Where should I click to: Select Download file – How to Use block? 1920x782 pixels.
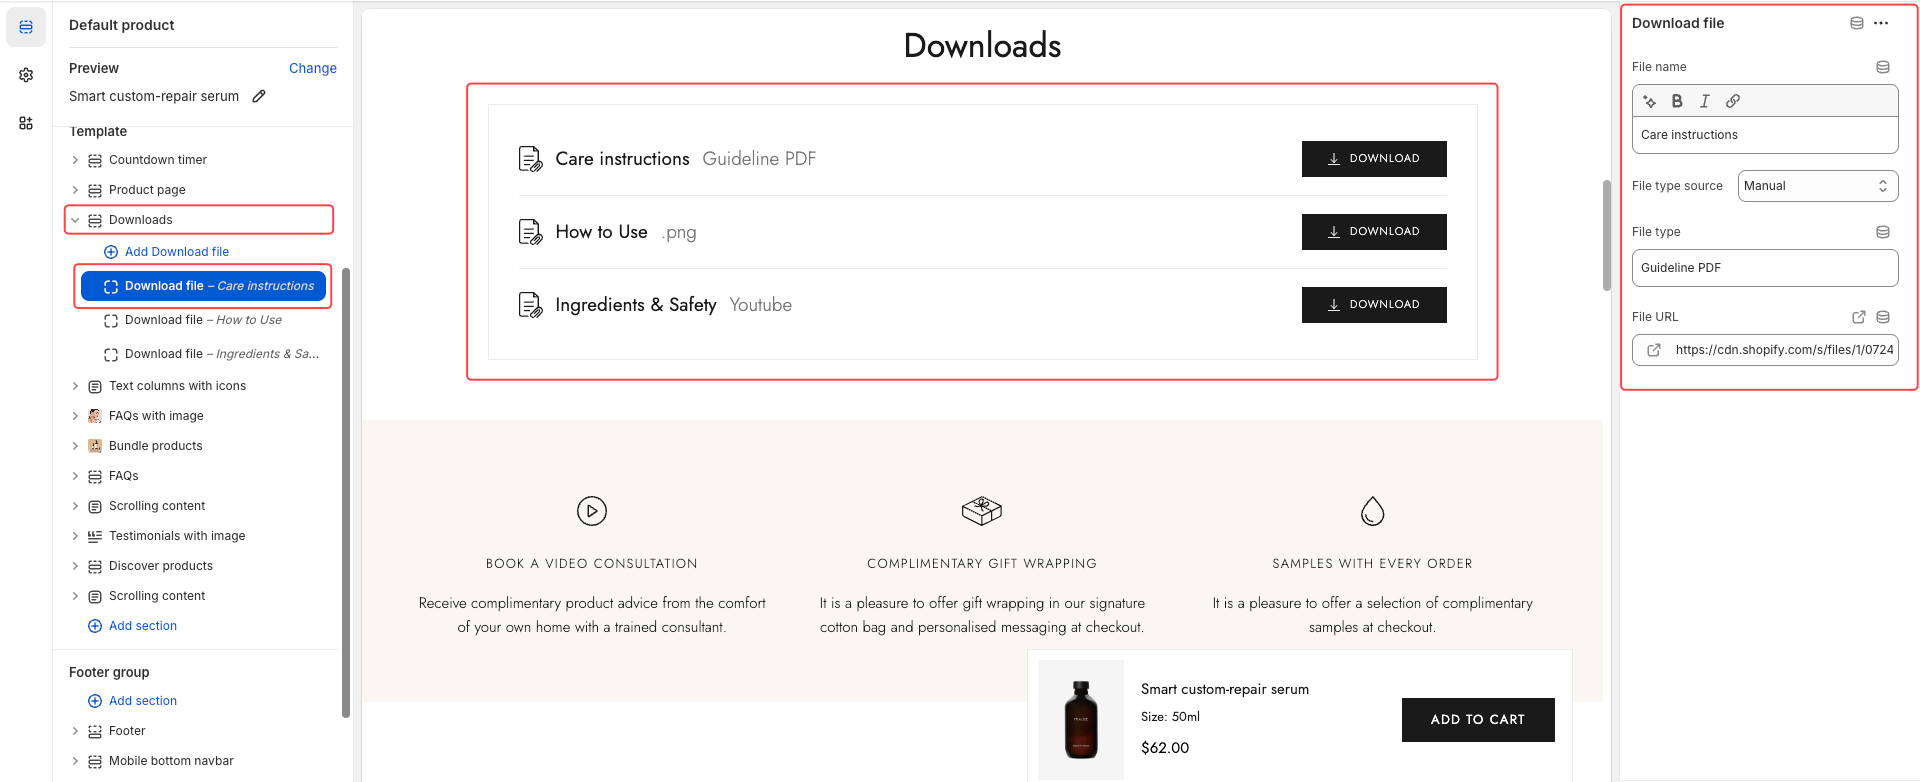pyautogui.click(x=203, y=320)
